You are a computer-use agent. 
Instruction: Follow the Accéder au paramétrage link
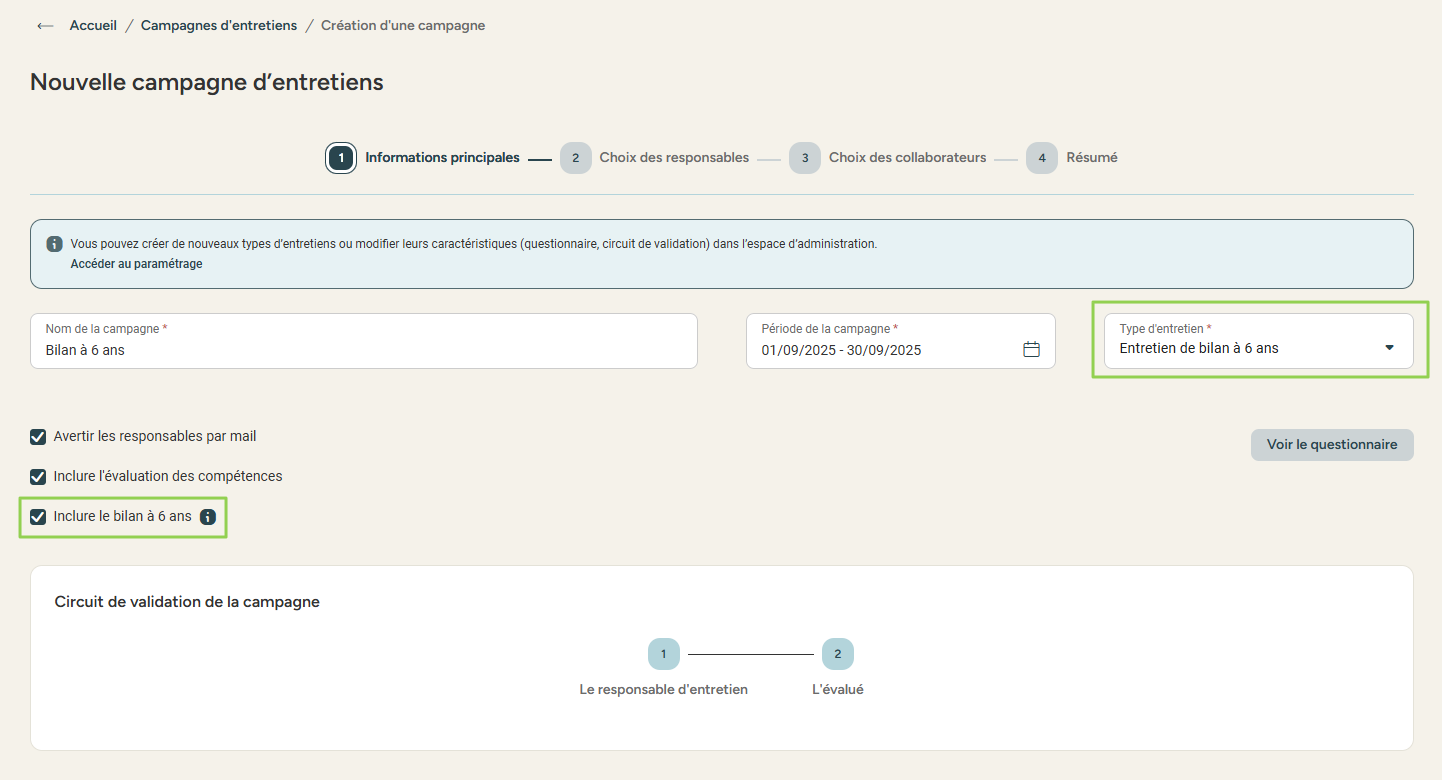click(x=136, y=264)
